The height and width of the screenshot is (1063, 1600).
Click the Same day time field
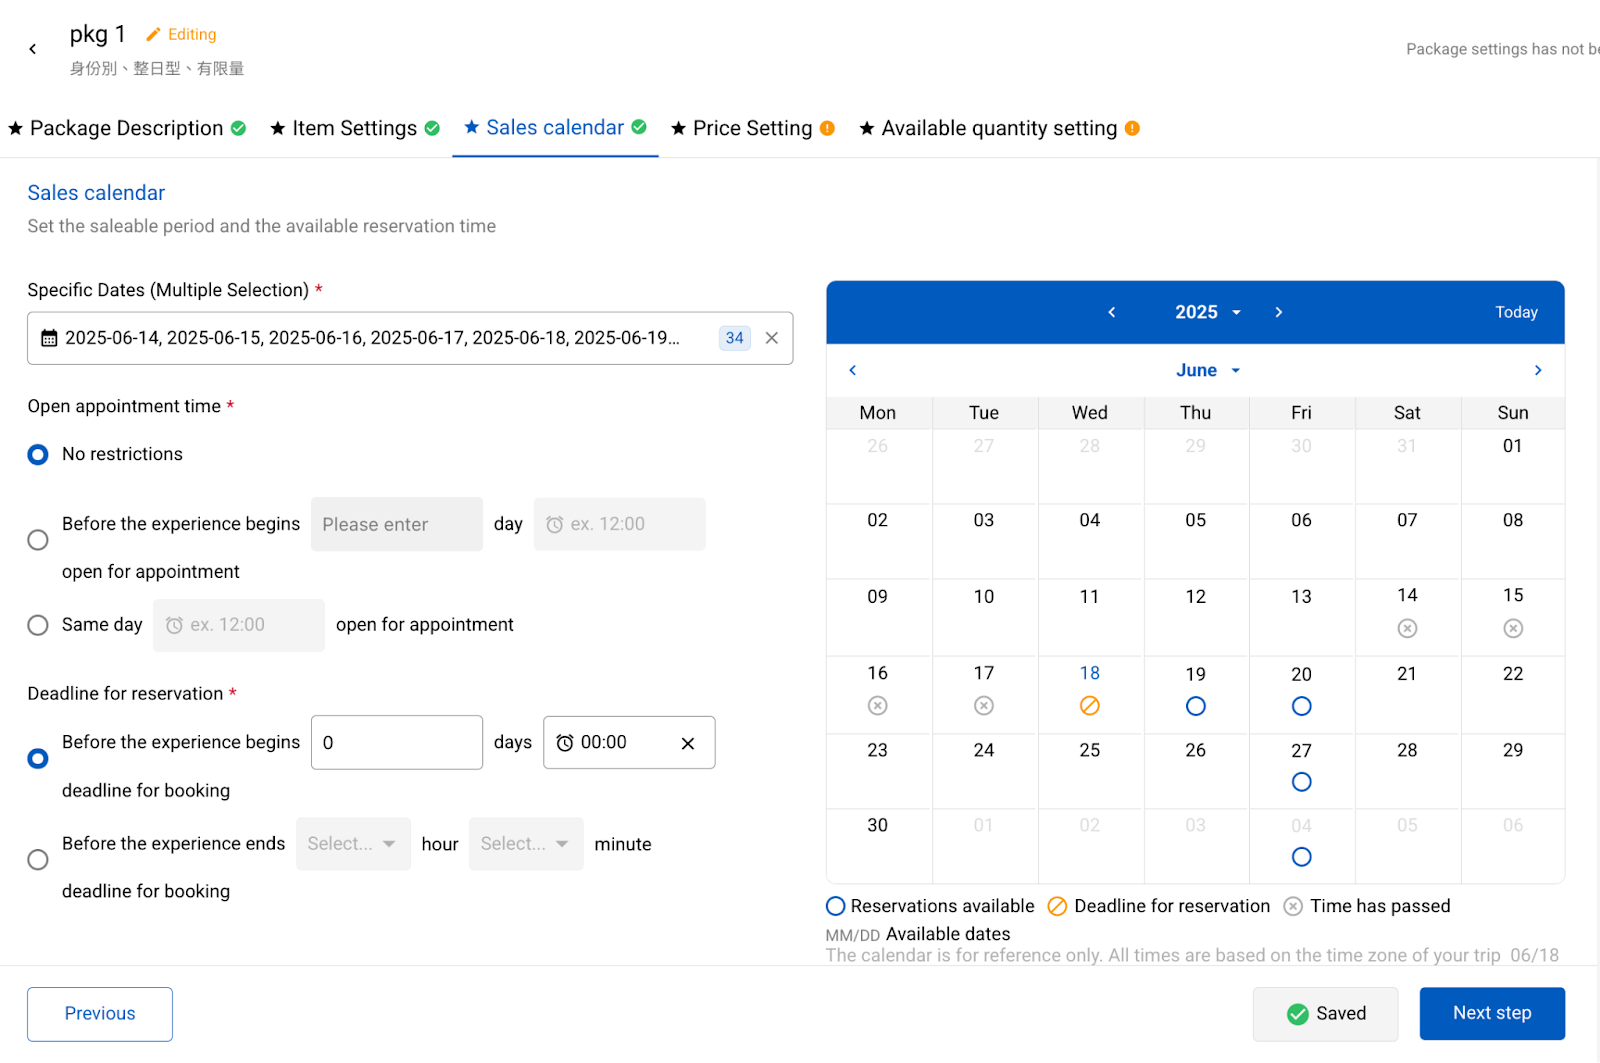(x=239, y=625)
